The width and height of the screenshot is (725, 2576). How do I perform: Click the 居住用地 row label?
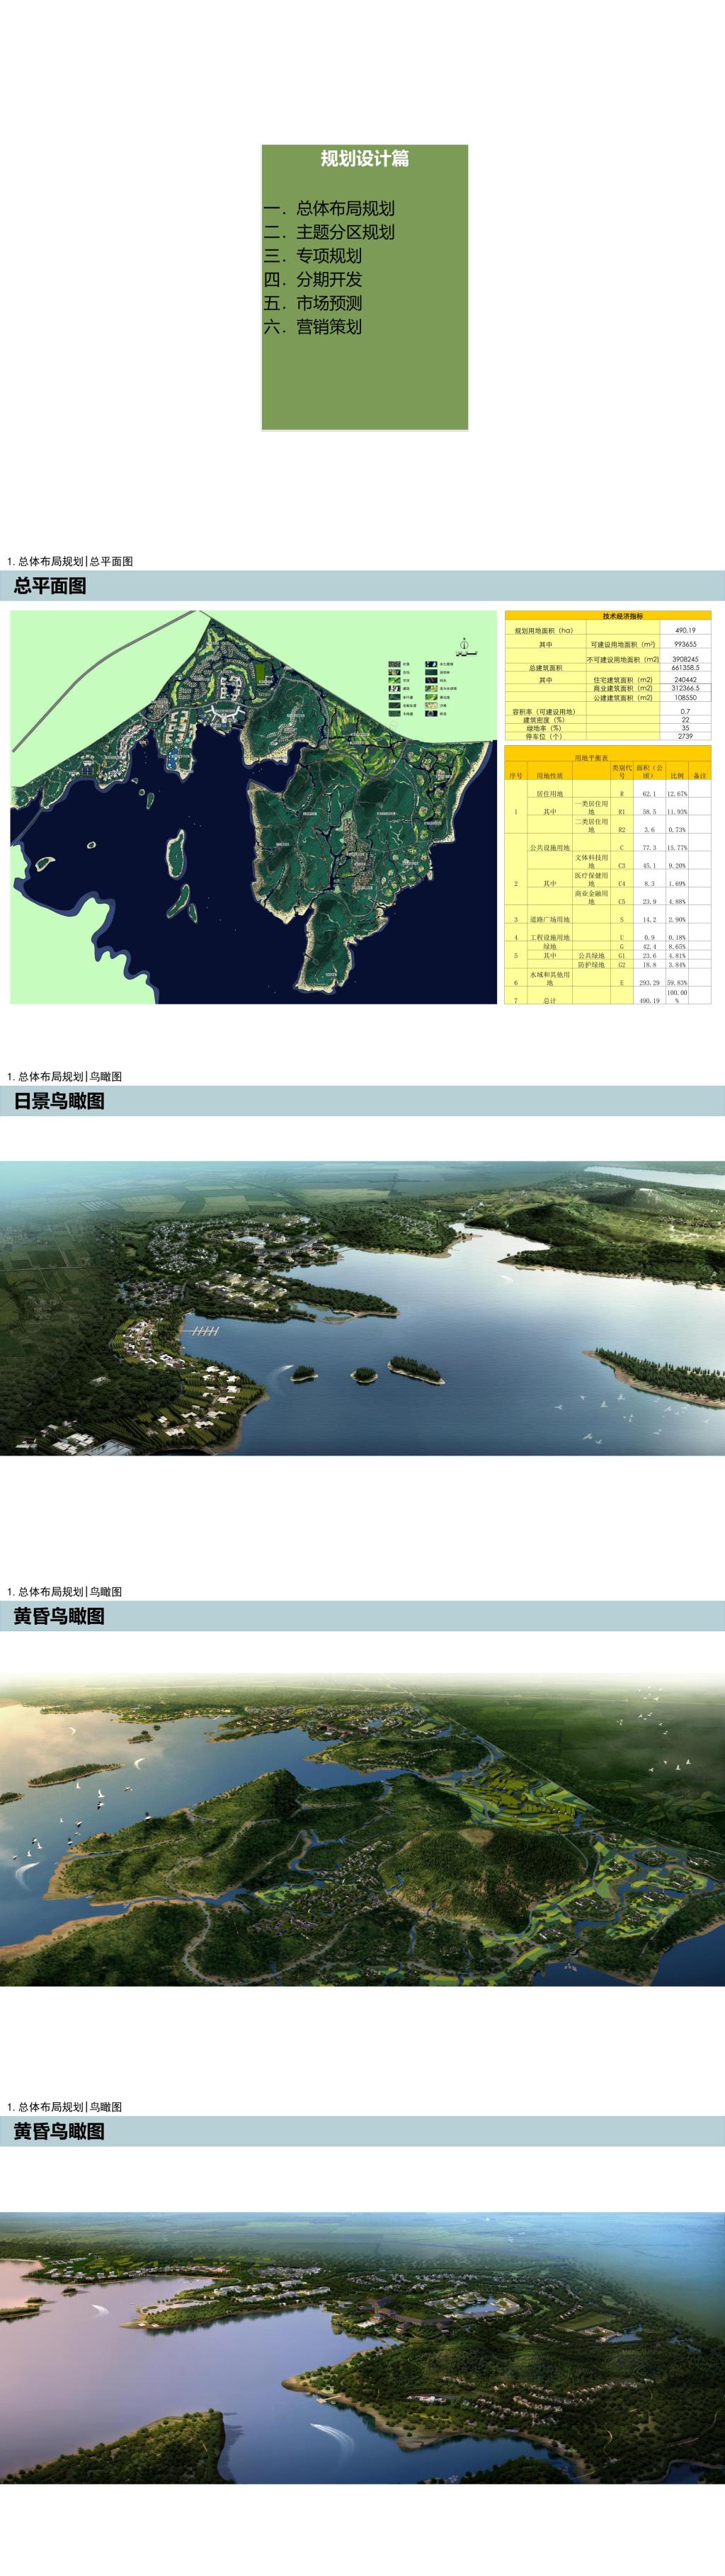(550, 794)
